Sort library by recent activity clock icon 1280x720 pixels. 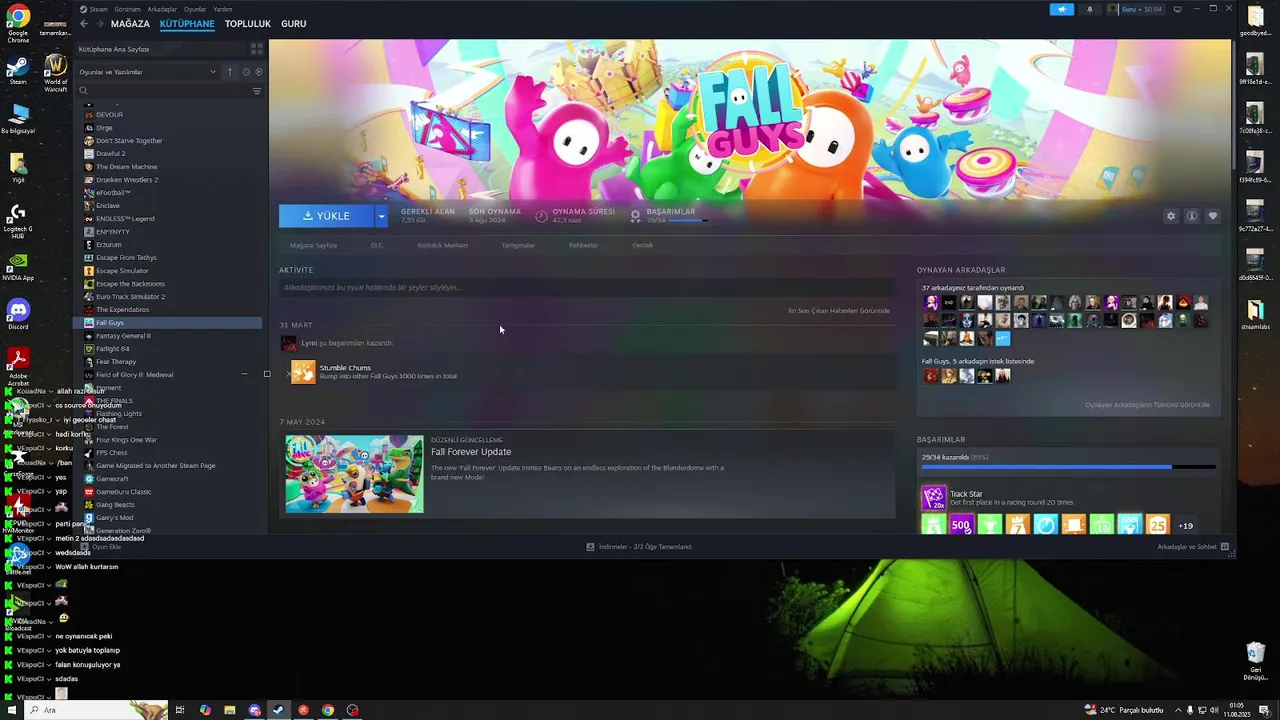pyautogui.click(x=245, y=72)
